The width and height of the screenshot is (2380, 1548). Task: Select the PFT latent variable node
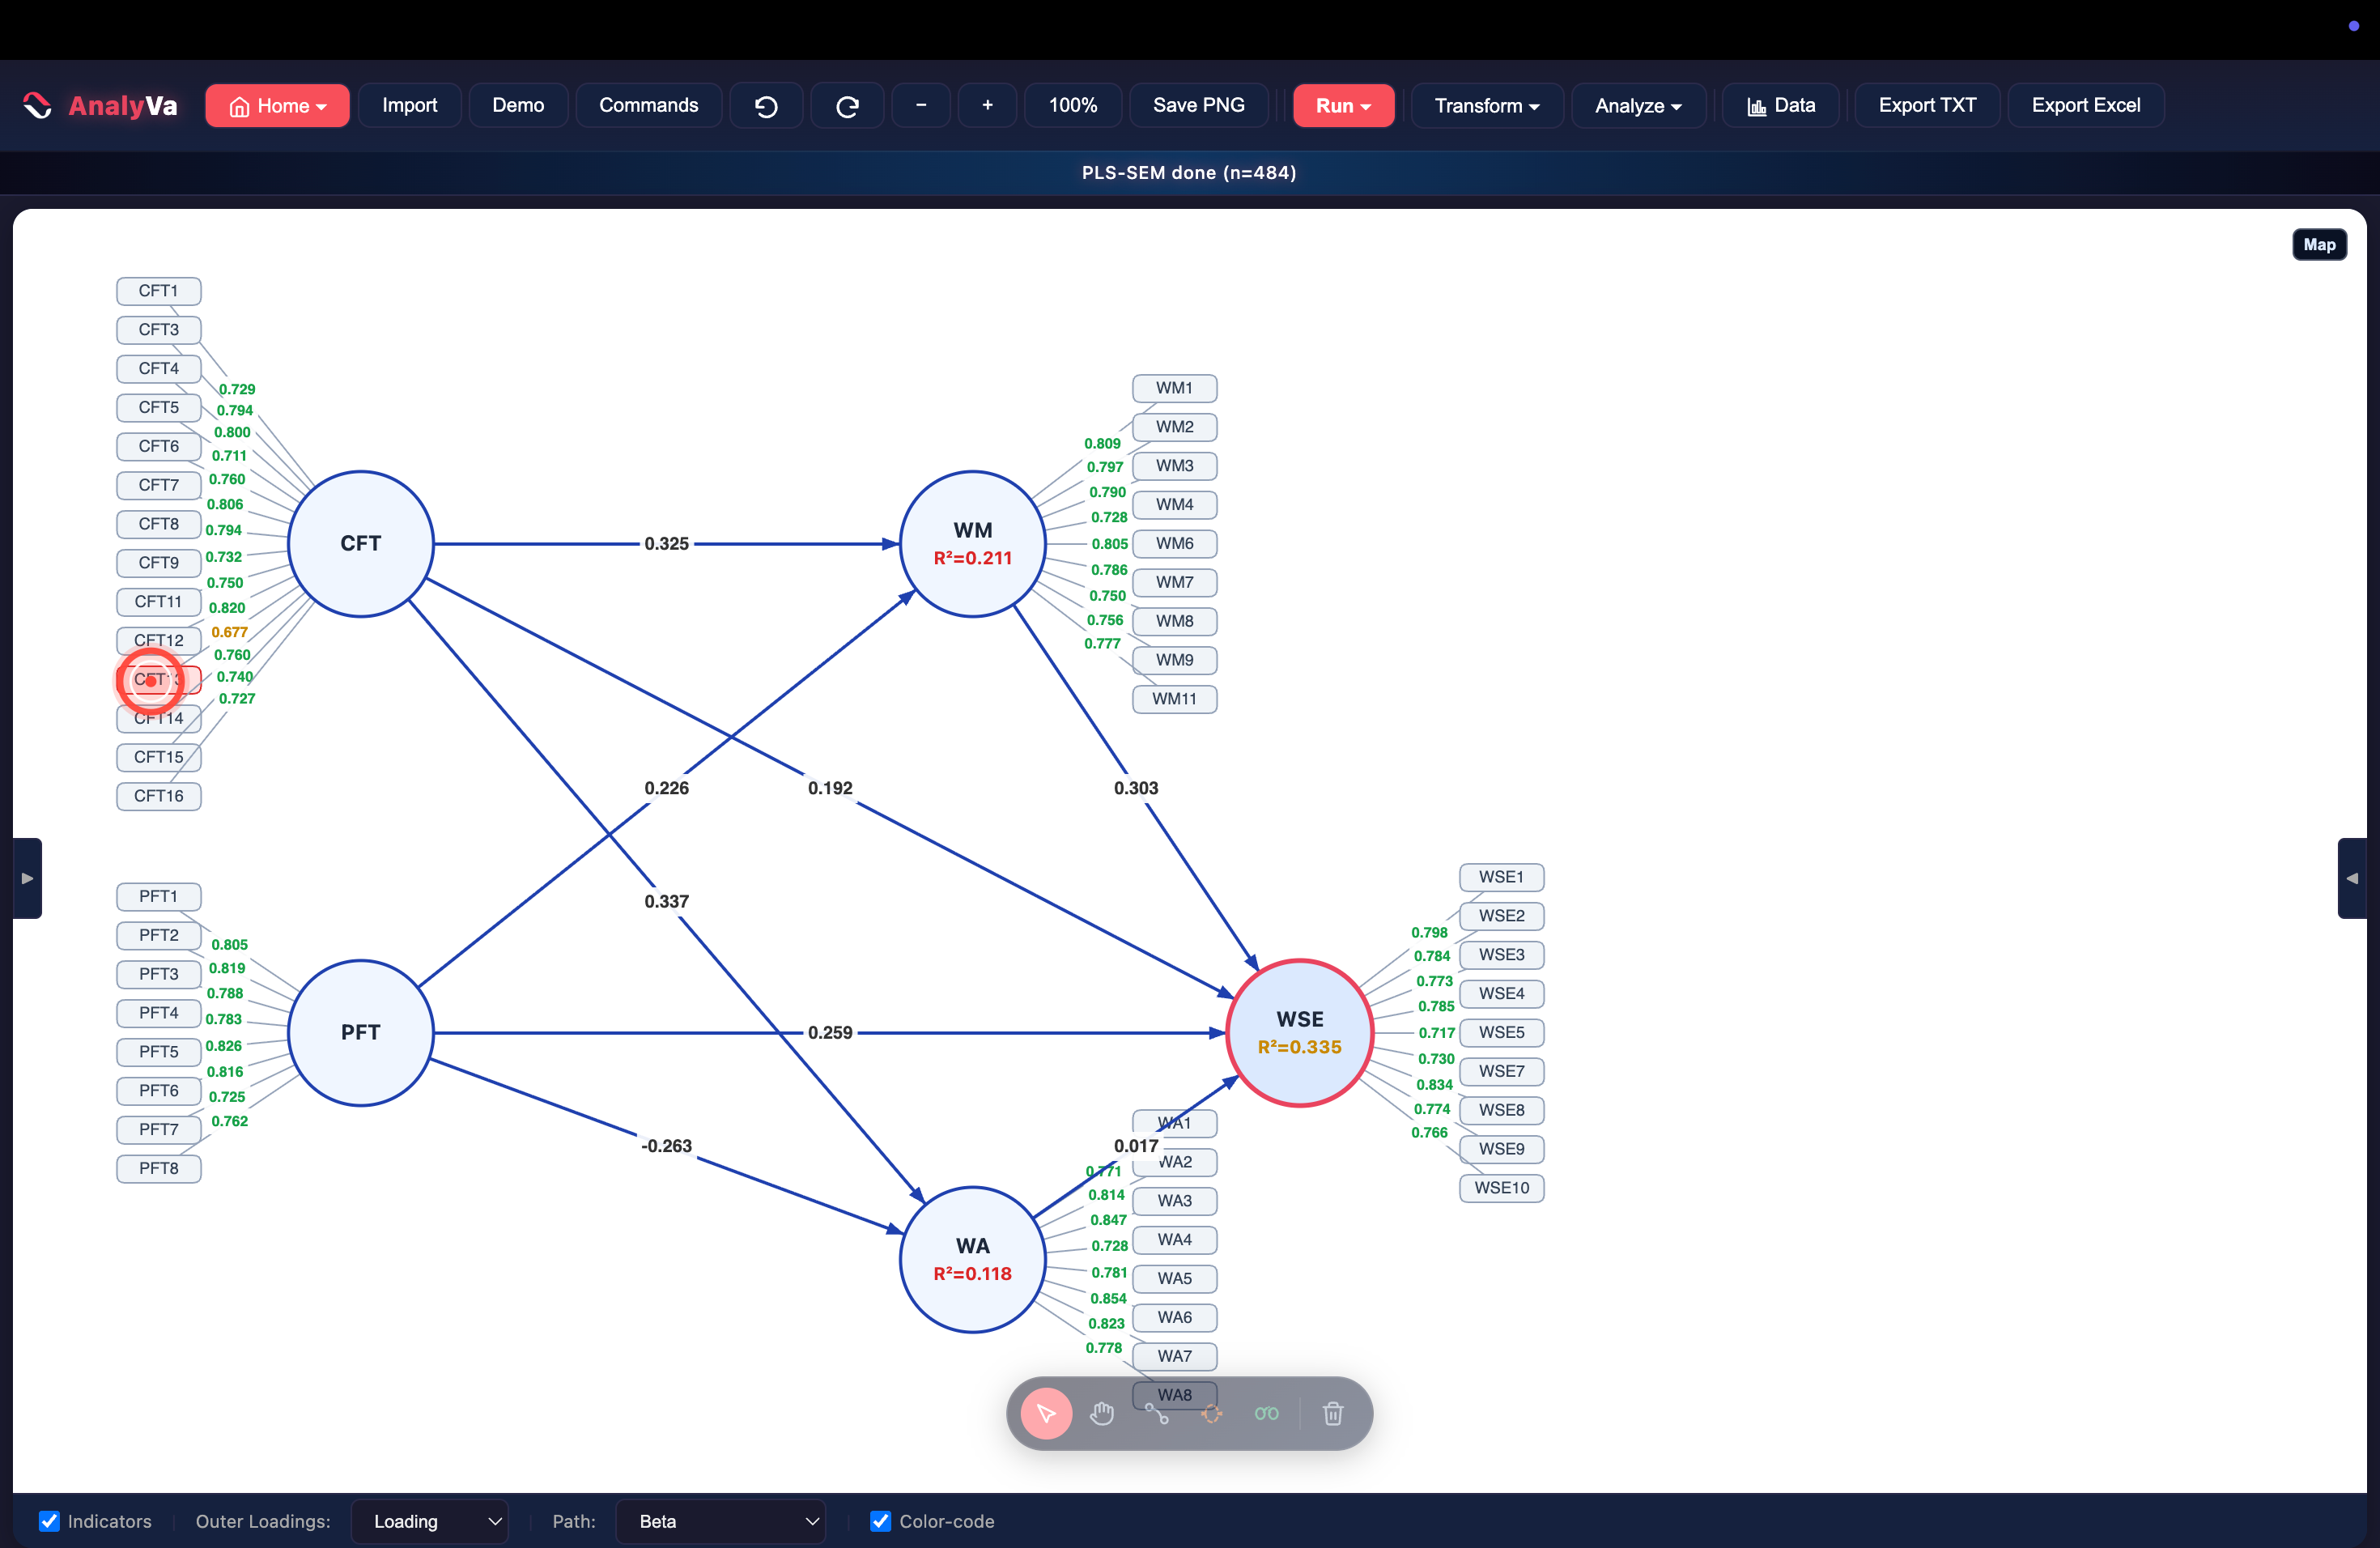(x=361, y=1033)
